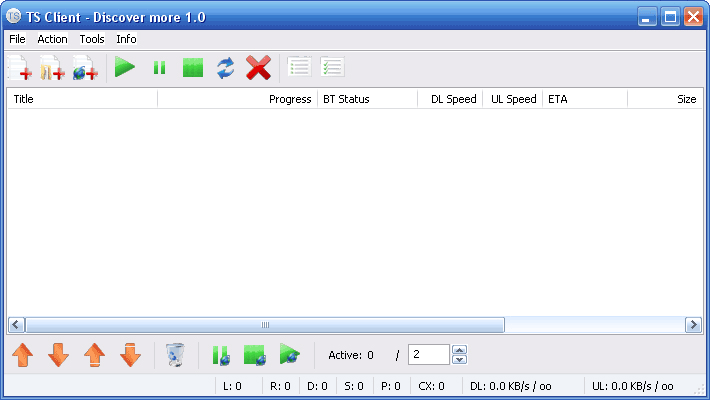Screen dimensions: 710x400
Task: Click the add from web URL icon
Action: [86, 68]
